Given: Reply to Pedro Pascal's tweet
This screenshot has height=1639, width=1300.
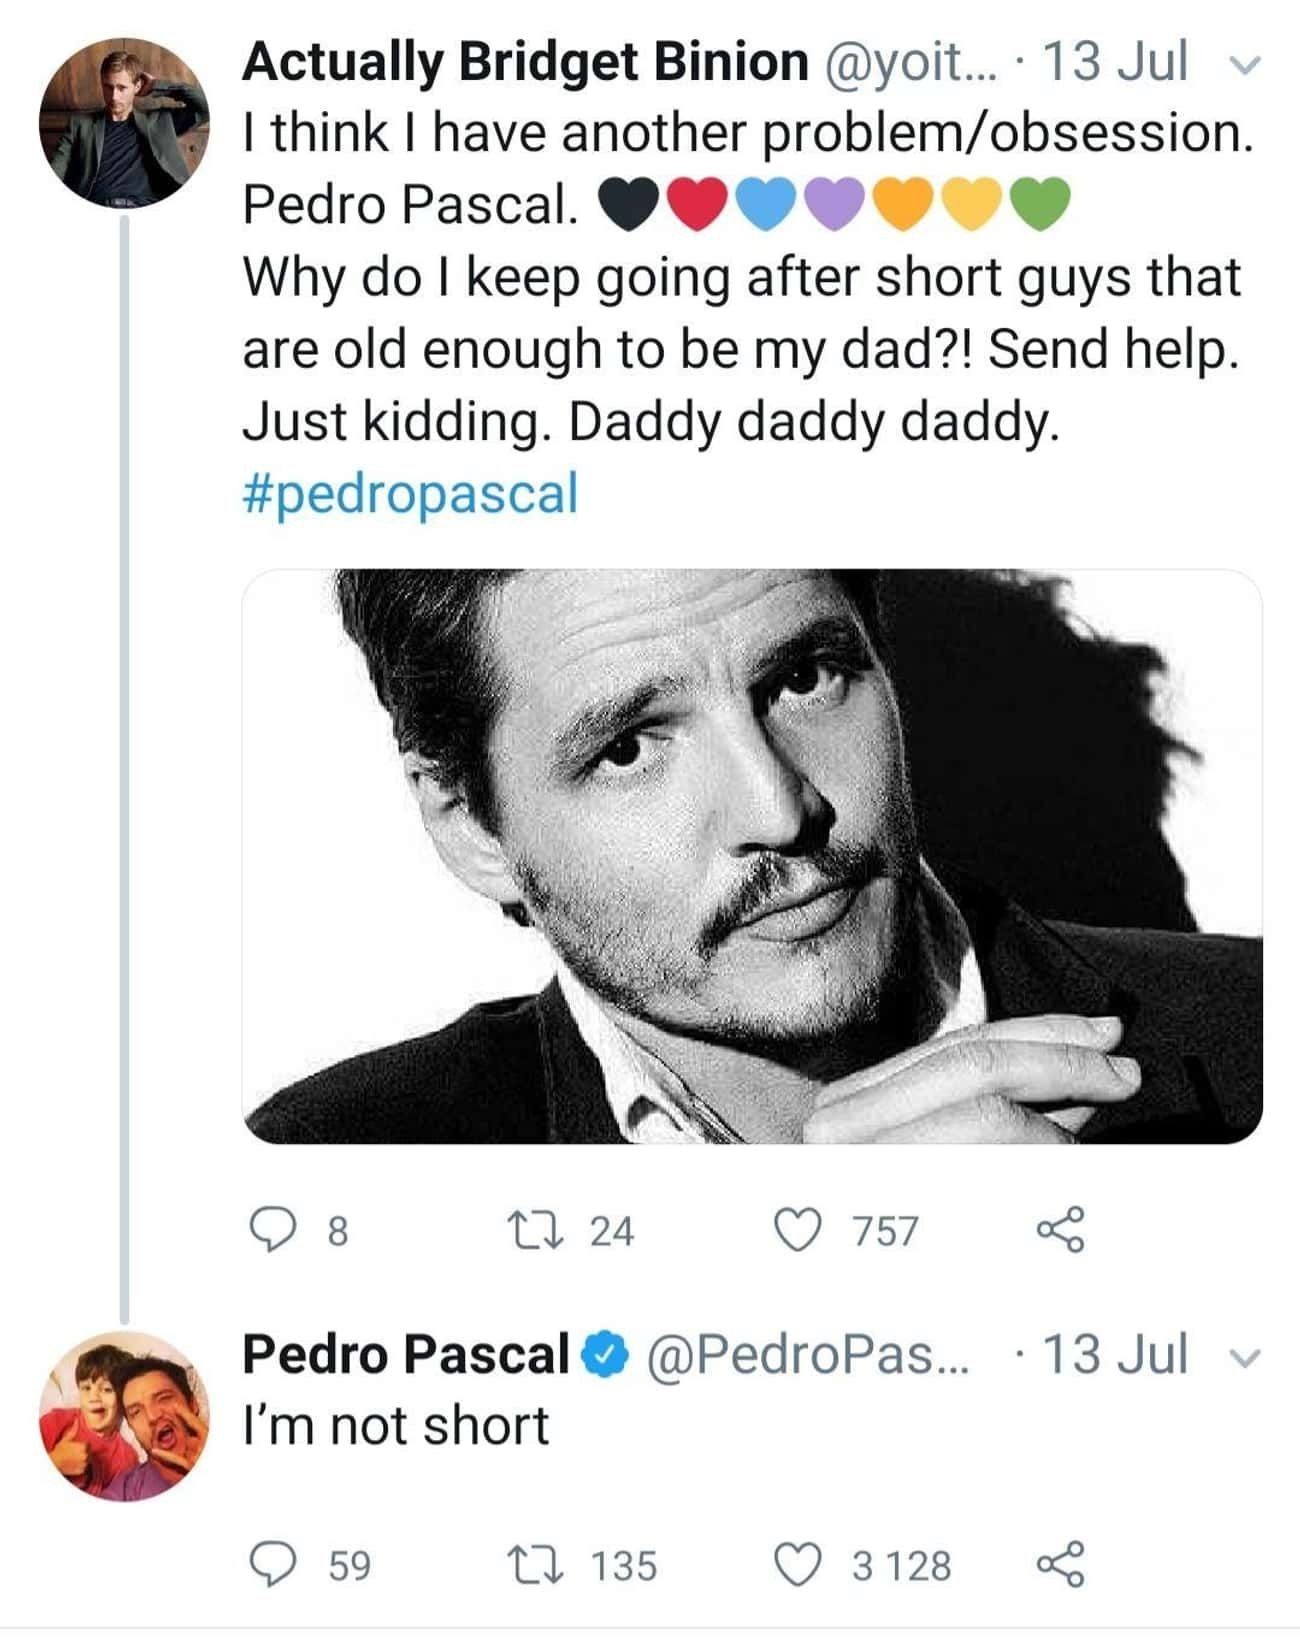Looking at the screenshot, I should pos(269,1565).
